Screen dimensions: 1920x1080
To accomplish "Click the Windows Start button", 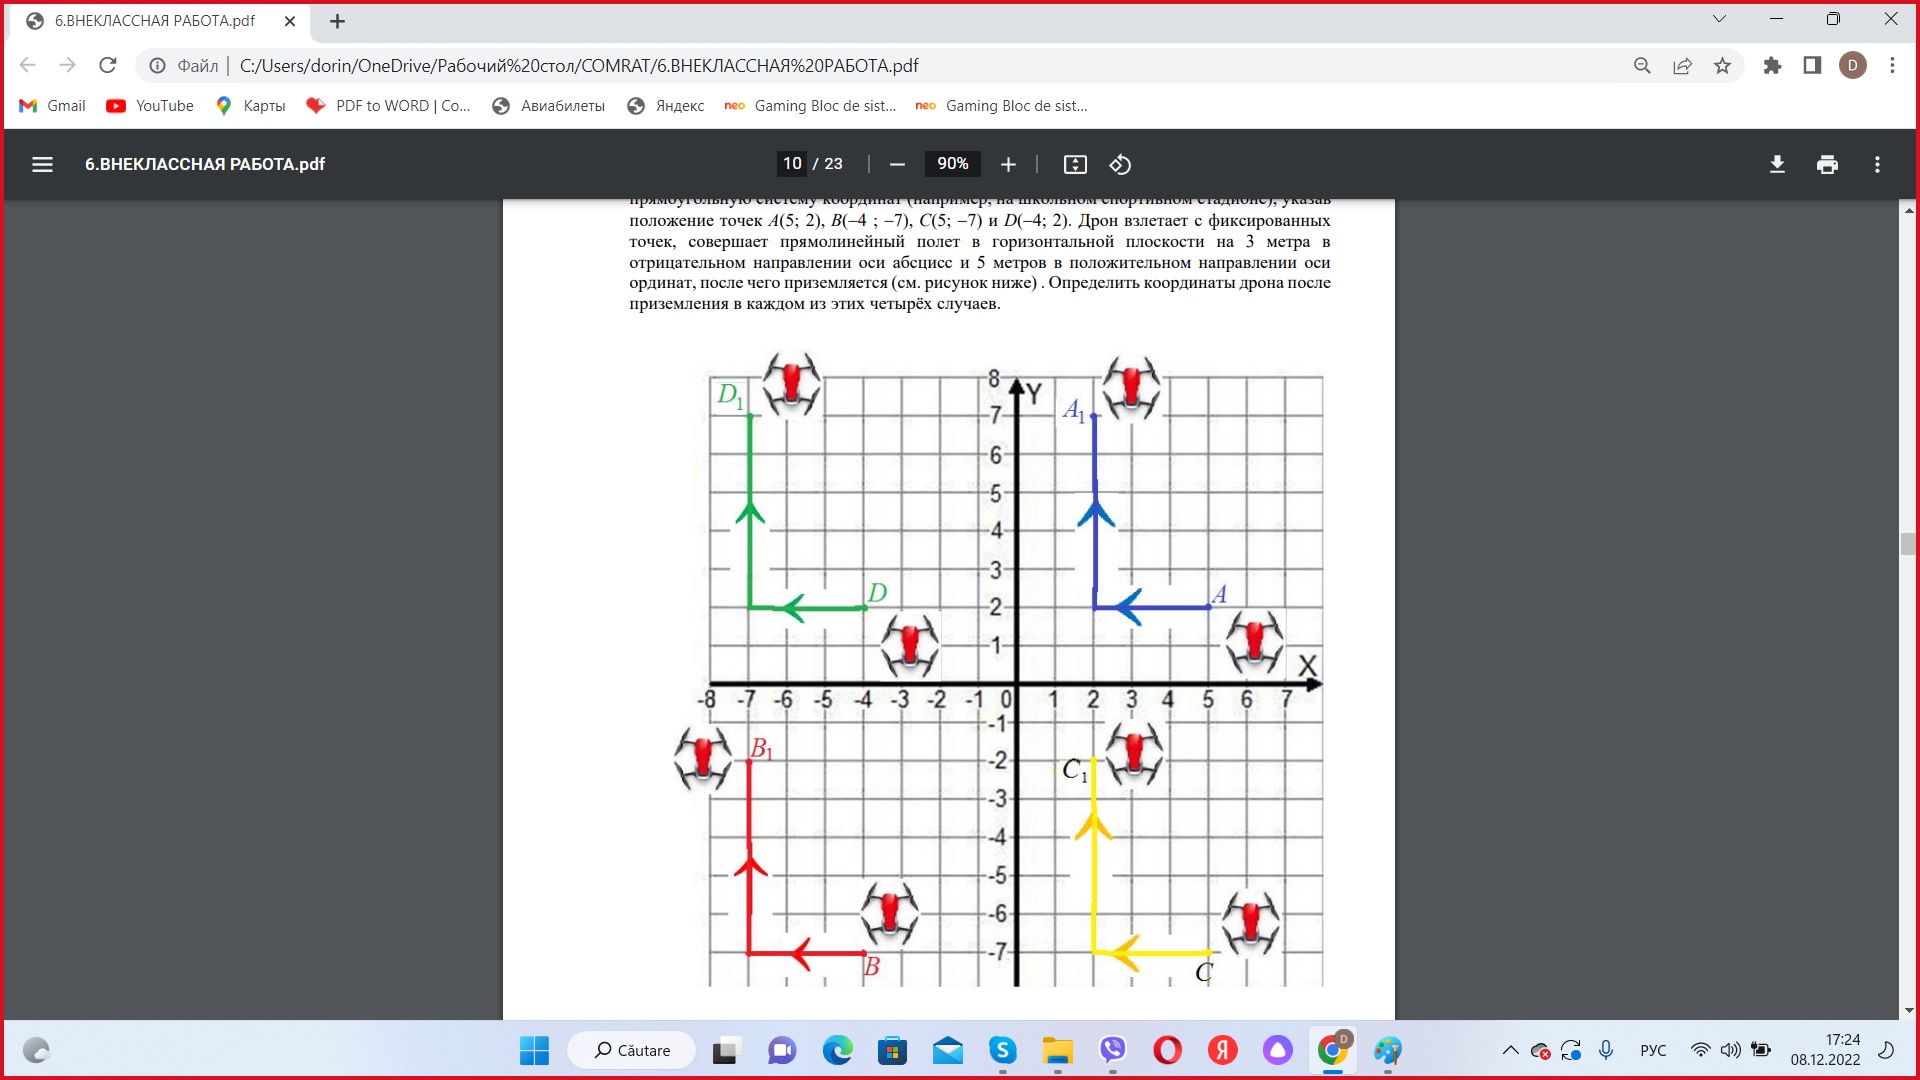I will coord(534,1050).
